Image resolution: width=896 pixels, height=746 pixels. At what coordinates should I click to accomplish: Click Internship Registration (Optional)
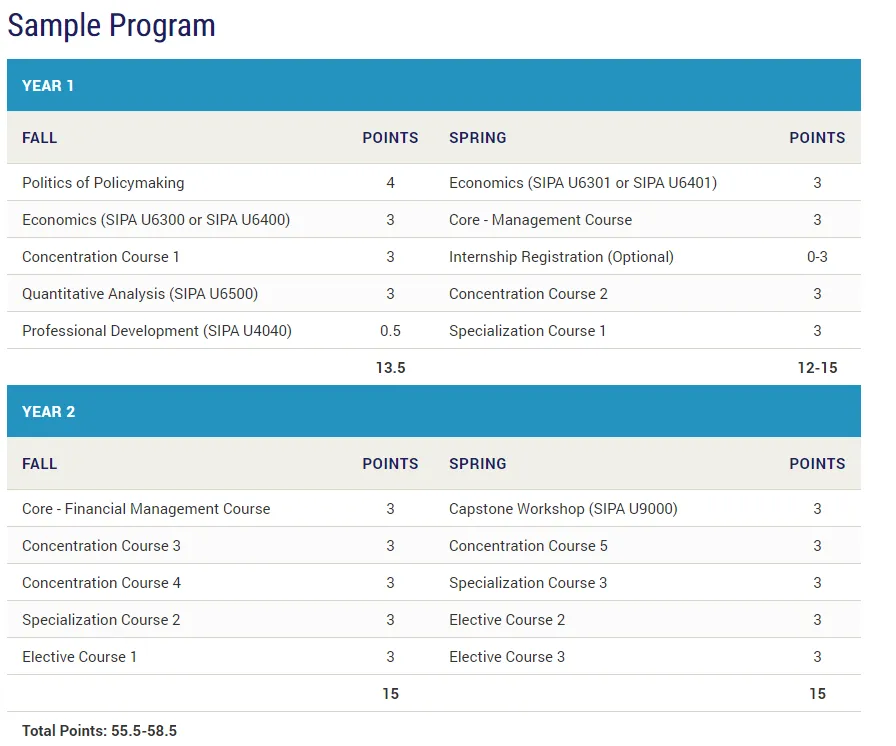click(561, 257)
